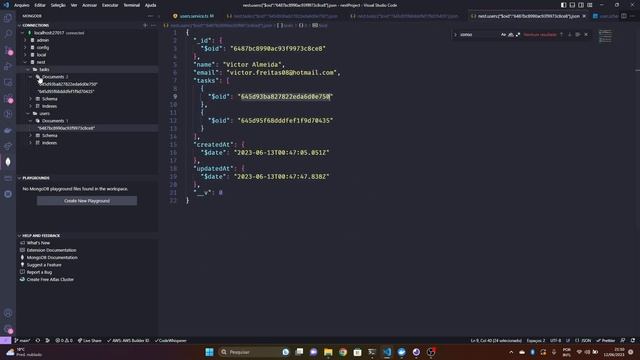Viewport: 640px width, 360px height.
Task: Open customize layout icon in the title bar
Action: (590, 5)
